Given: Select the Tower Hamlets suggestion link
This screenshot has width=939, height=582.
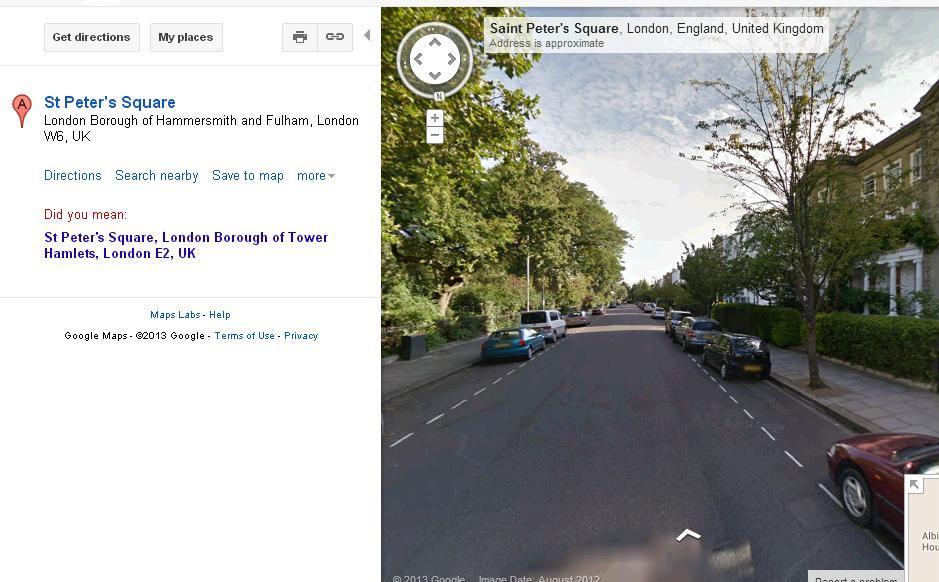Looking at the screenshot, I should coord(186,245).
